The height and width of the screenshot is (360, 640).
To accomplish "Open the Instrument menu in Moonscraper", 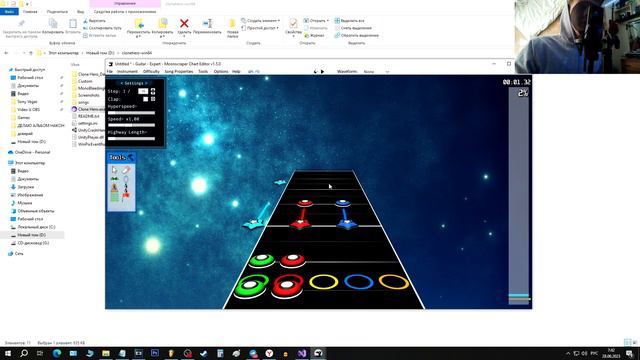I will pos(127,71).
